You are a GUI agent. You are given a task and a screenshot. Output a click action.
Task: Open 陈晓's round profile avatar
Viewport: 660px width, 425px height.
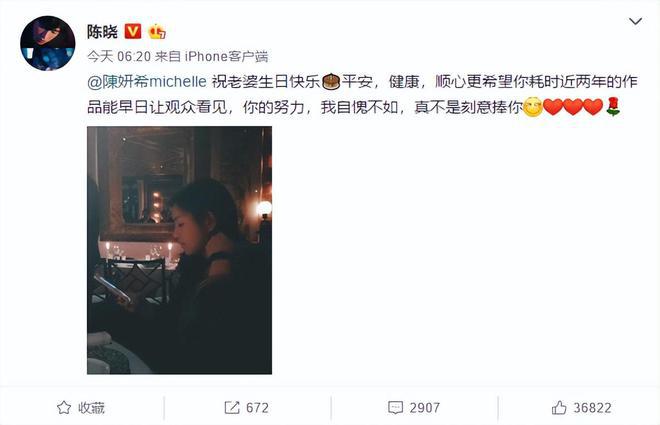tap(48, 43)
